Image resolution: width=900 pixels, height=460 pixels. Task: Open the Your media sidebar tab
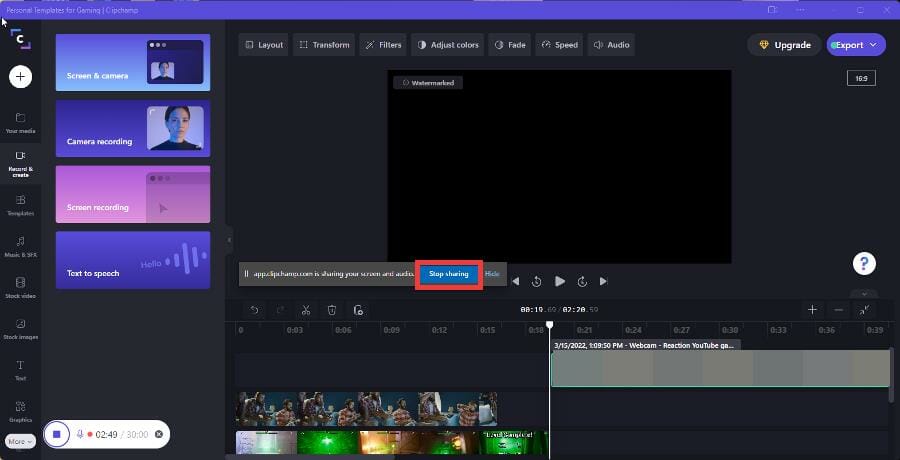(x=20, y=123)
